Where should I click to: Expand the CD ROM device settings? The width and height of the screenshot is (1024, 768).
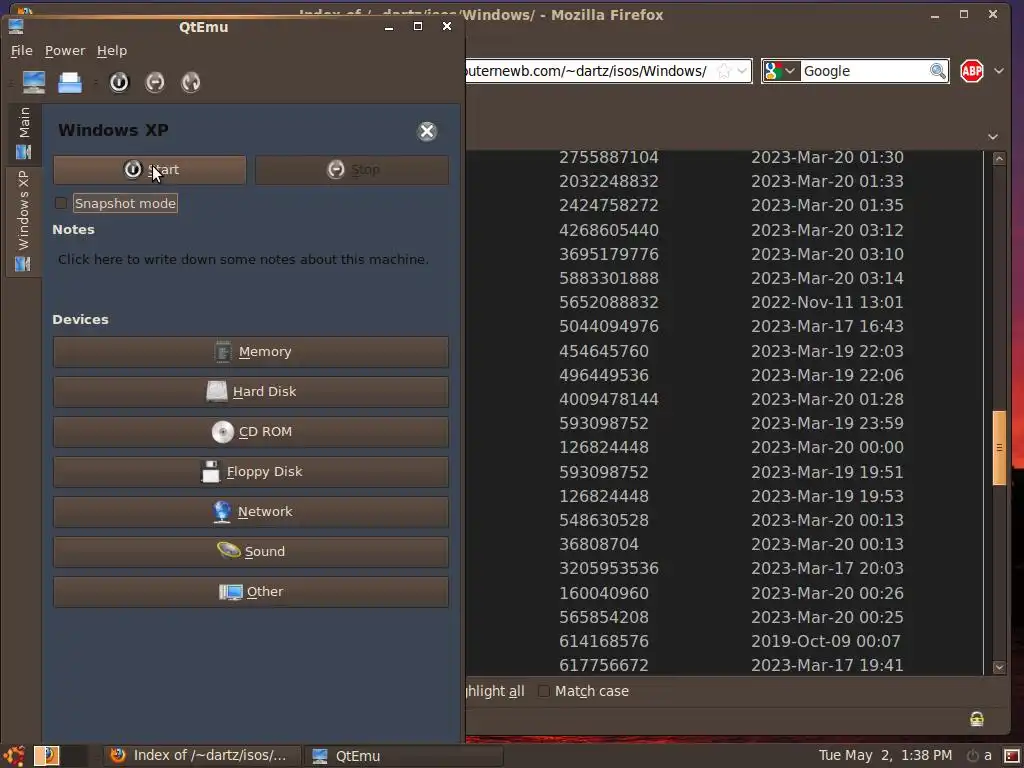click(x=251, y=432)
